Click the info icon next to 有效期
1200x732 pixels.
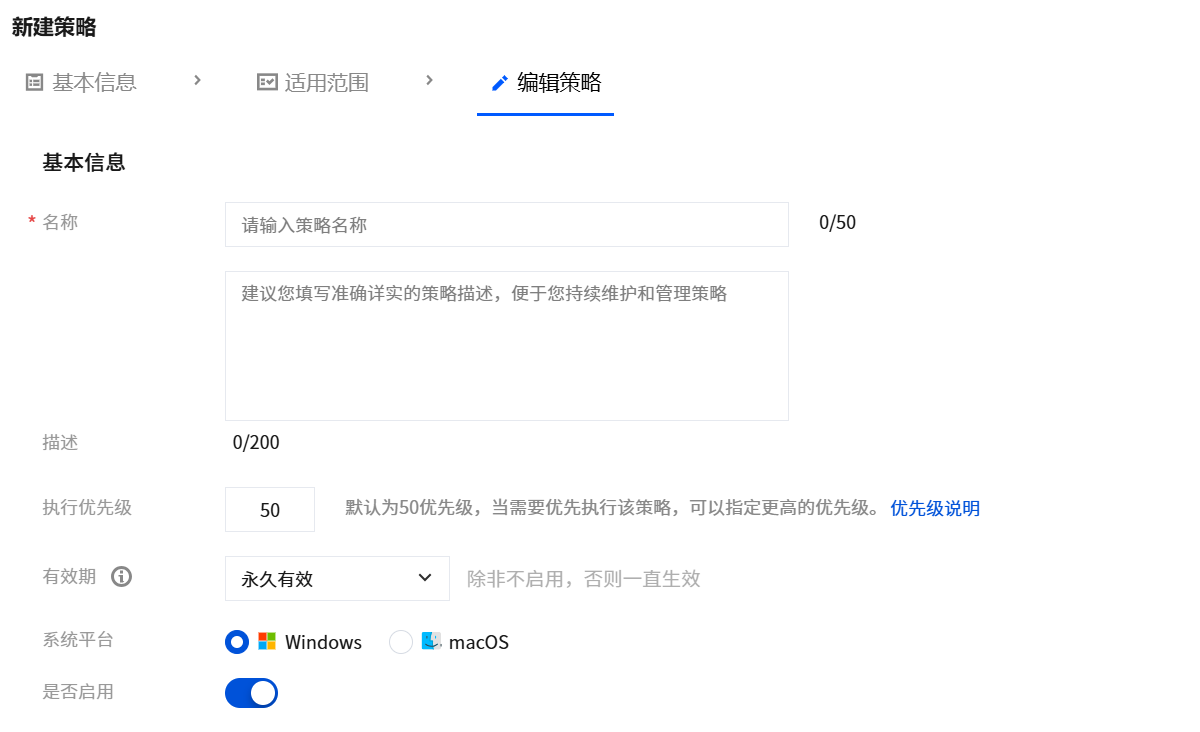122,577
